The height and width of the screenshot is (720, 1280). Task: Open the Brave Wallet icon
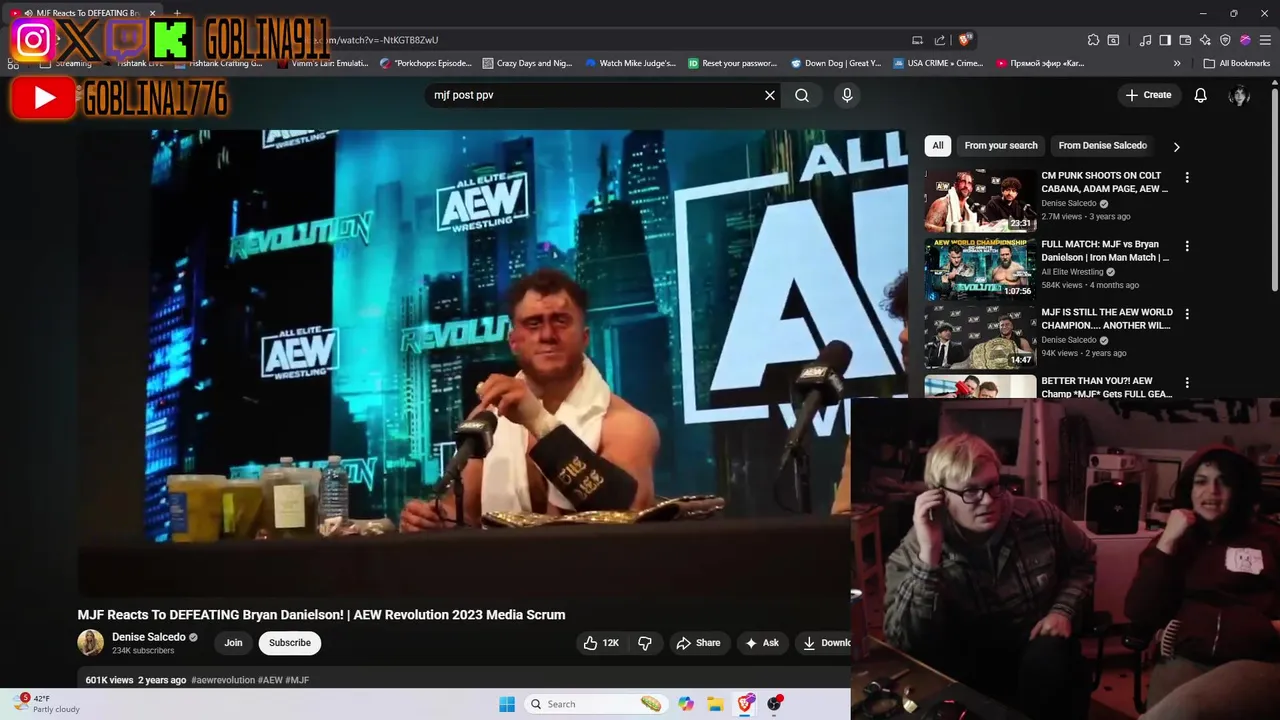click(x=1185, y=40)
